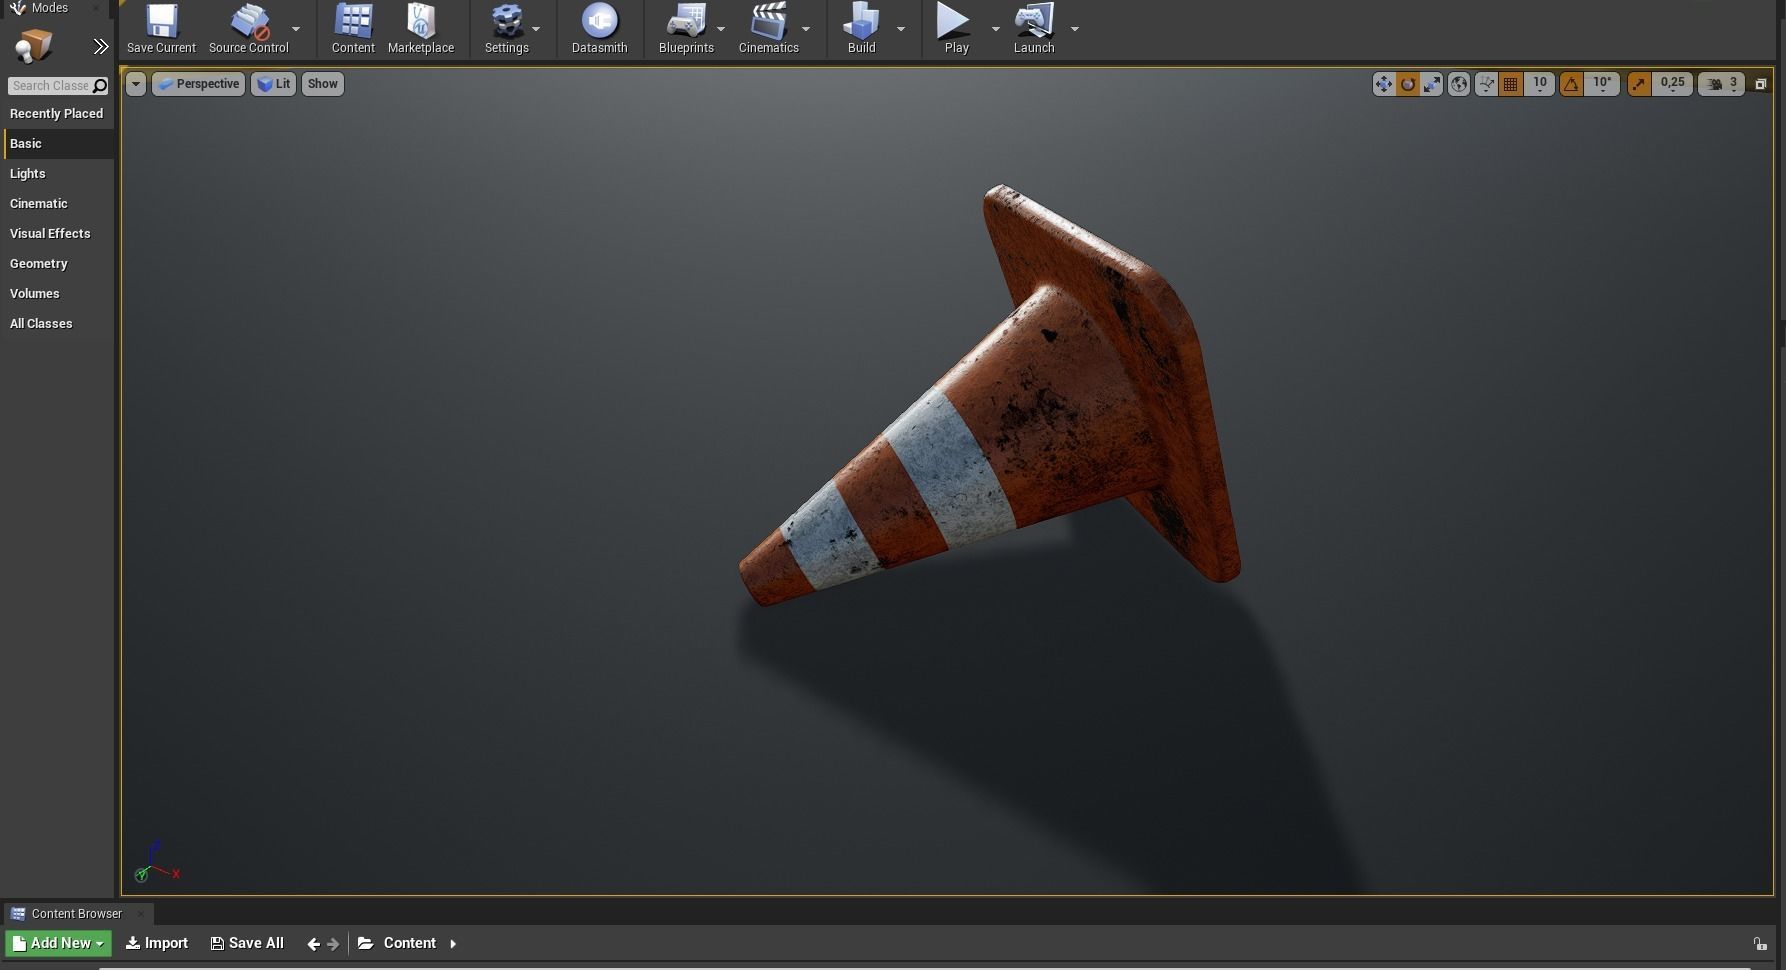Viewport: 1786px width, 970px height.
Task: Select the All Classes category
Action: pos(59,324)
